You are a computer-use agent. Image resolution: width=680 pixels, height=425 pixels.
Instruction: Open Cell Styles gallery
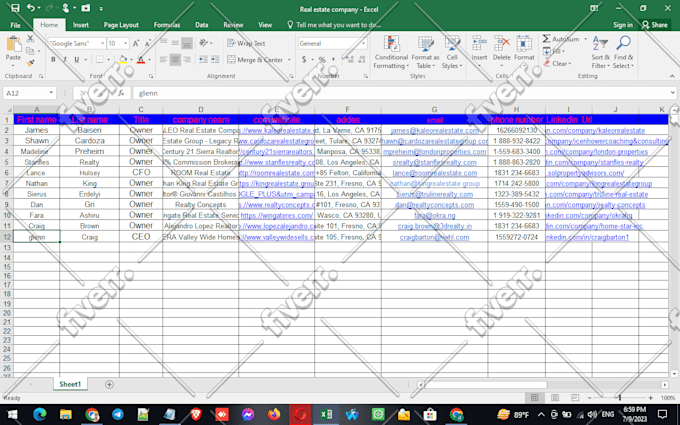452,52
